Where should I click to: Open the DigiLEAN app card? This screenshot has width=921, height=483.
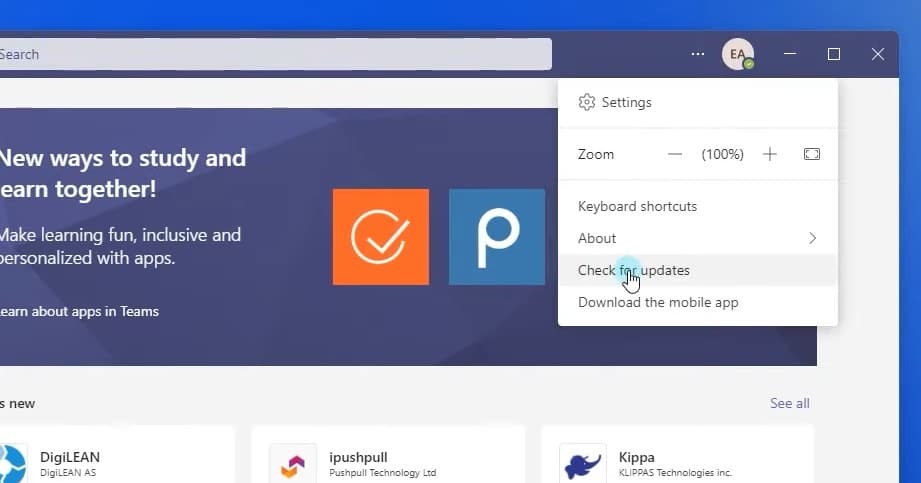click(x=117, y=455)
